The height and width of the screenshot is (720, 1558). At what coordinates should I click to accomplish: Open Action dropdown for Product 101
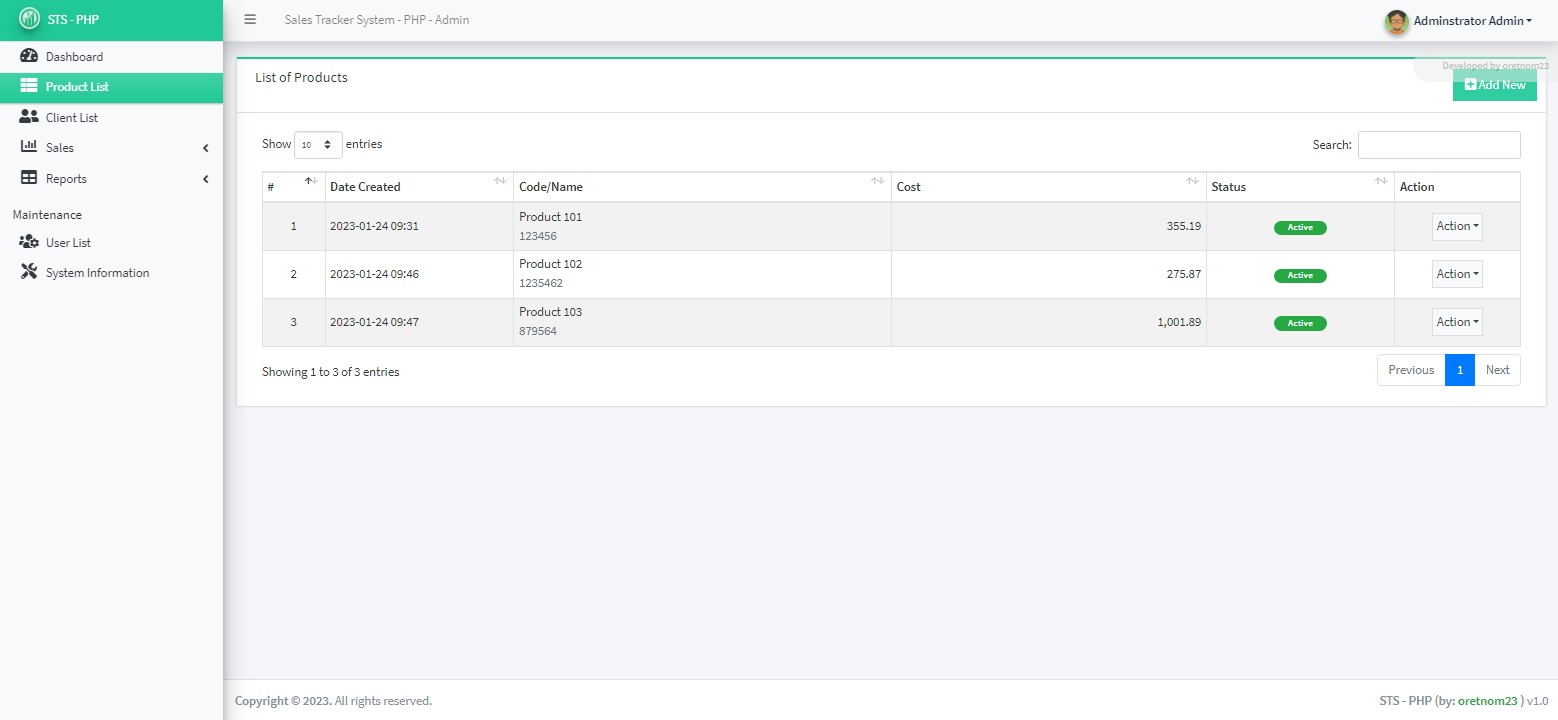tap(1457, 226)
